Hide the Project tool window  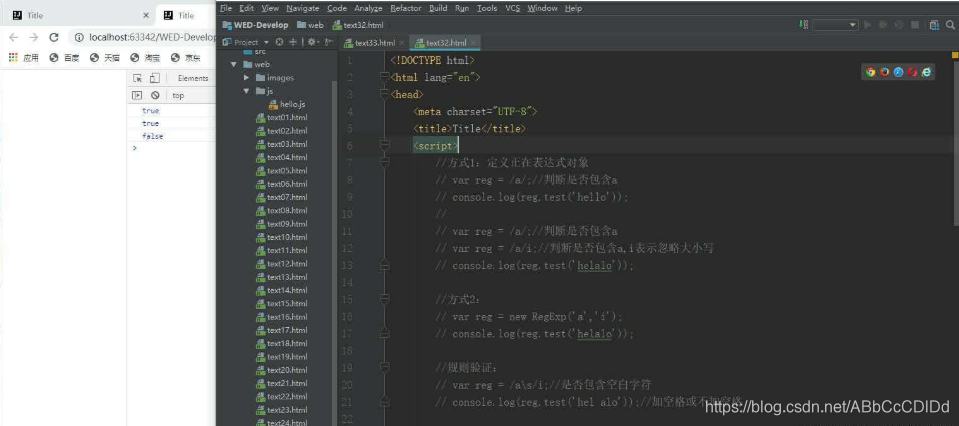click(329, 42)
